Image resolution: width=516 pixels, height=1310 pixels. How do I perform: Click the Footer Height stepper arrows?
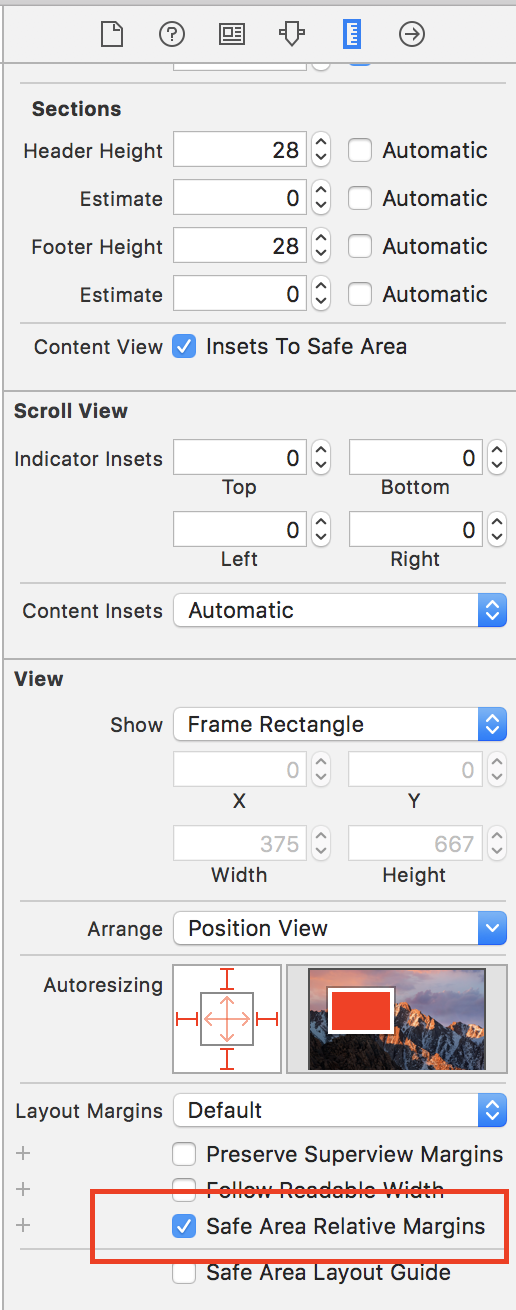(x=320, y=246)
